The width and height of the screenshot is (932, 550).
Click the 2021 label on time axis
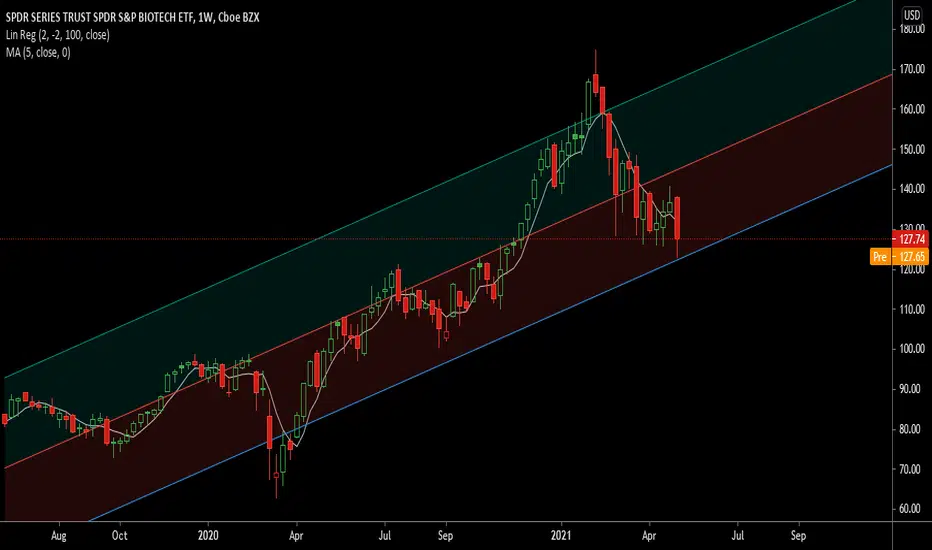[561, 536]
